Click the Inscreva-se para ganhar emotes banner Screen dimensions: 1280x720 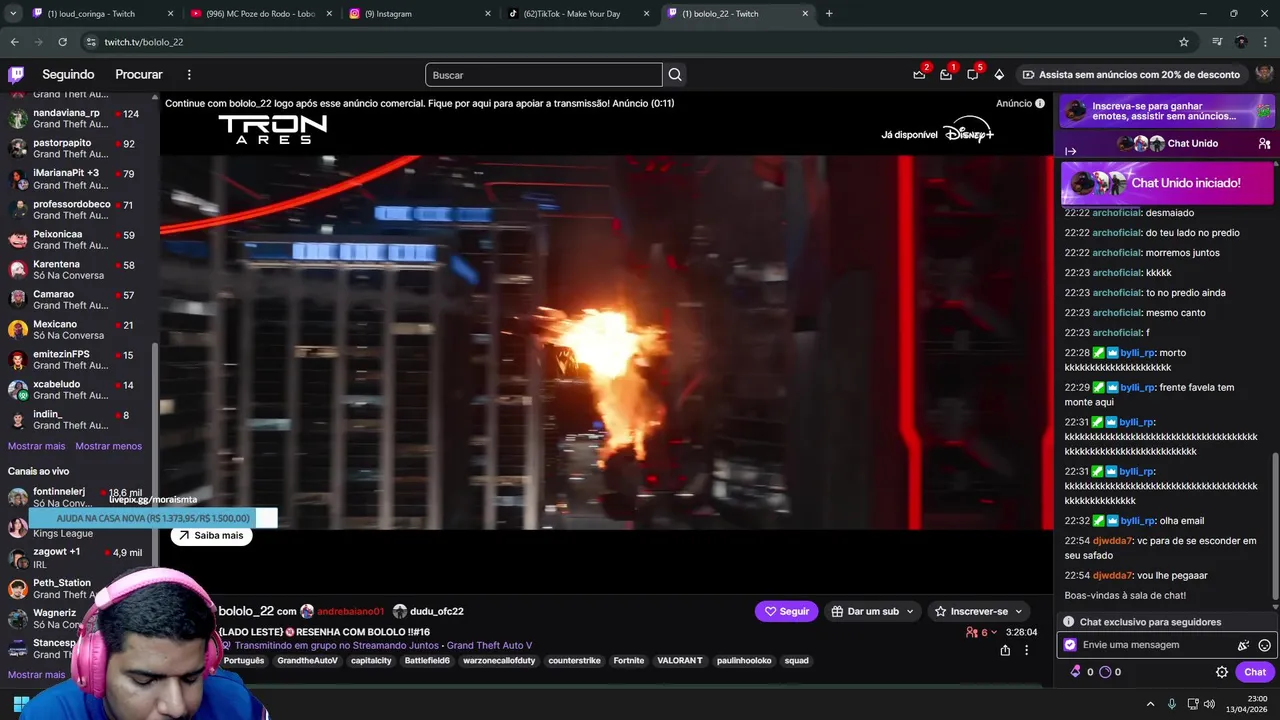tap(1167, 111)
